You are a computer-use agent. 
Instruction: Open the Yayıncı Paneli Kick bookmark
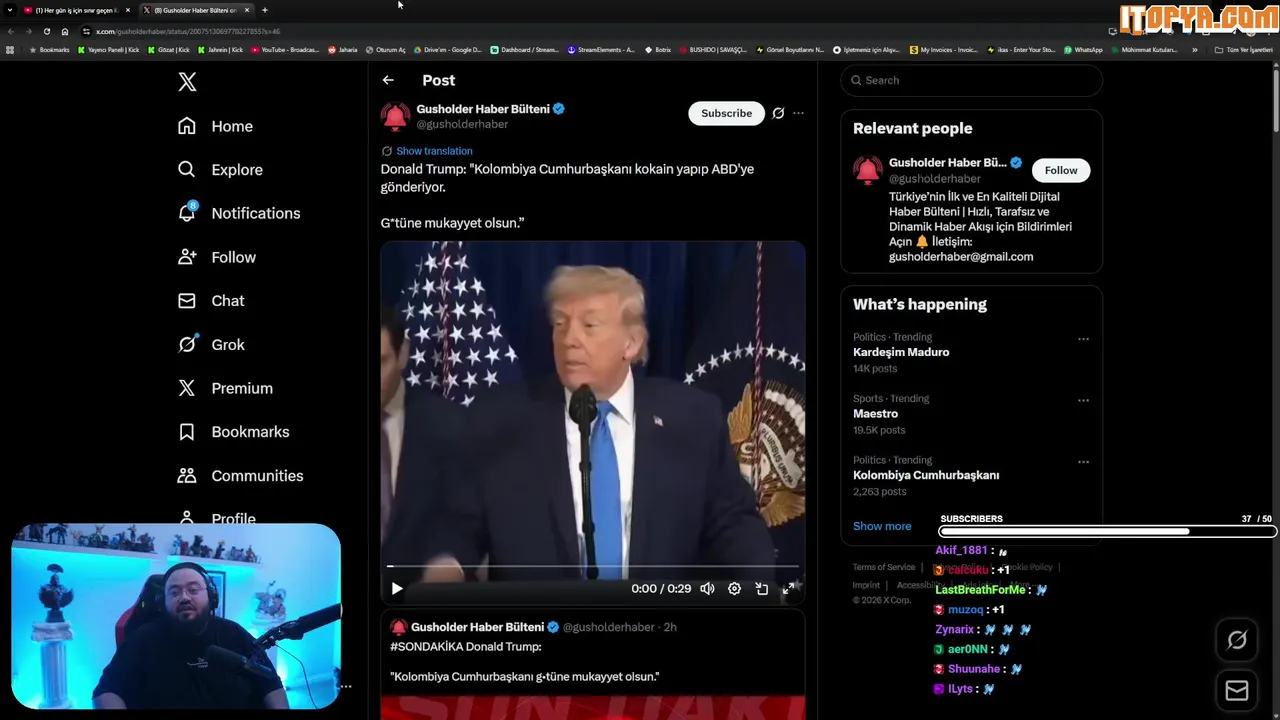109,50
